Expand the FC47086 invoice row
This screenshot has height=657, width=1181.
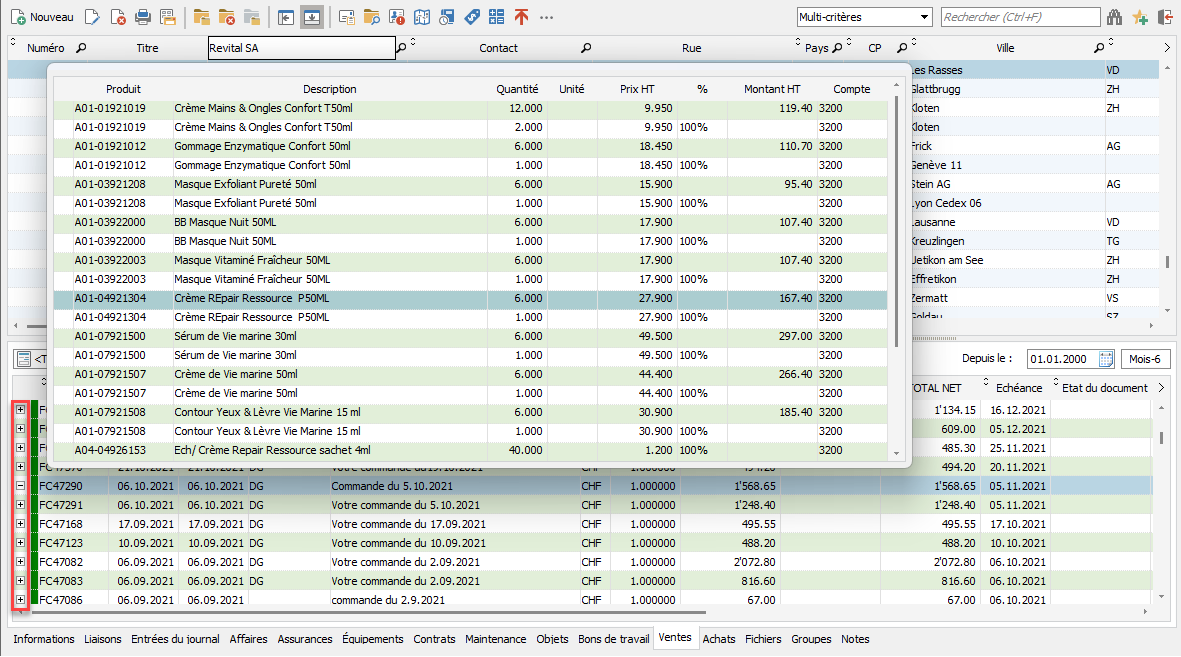(20, 600)
